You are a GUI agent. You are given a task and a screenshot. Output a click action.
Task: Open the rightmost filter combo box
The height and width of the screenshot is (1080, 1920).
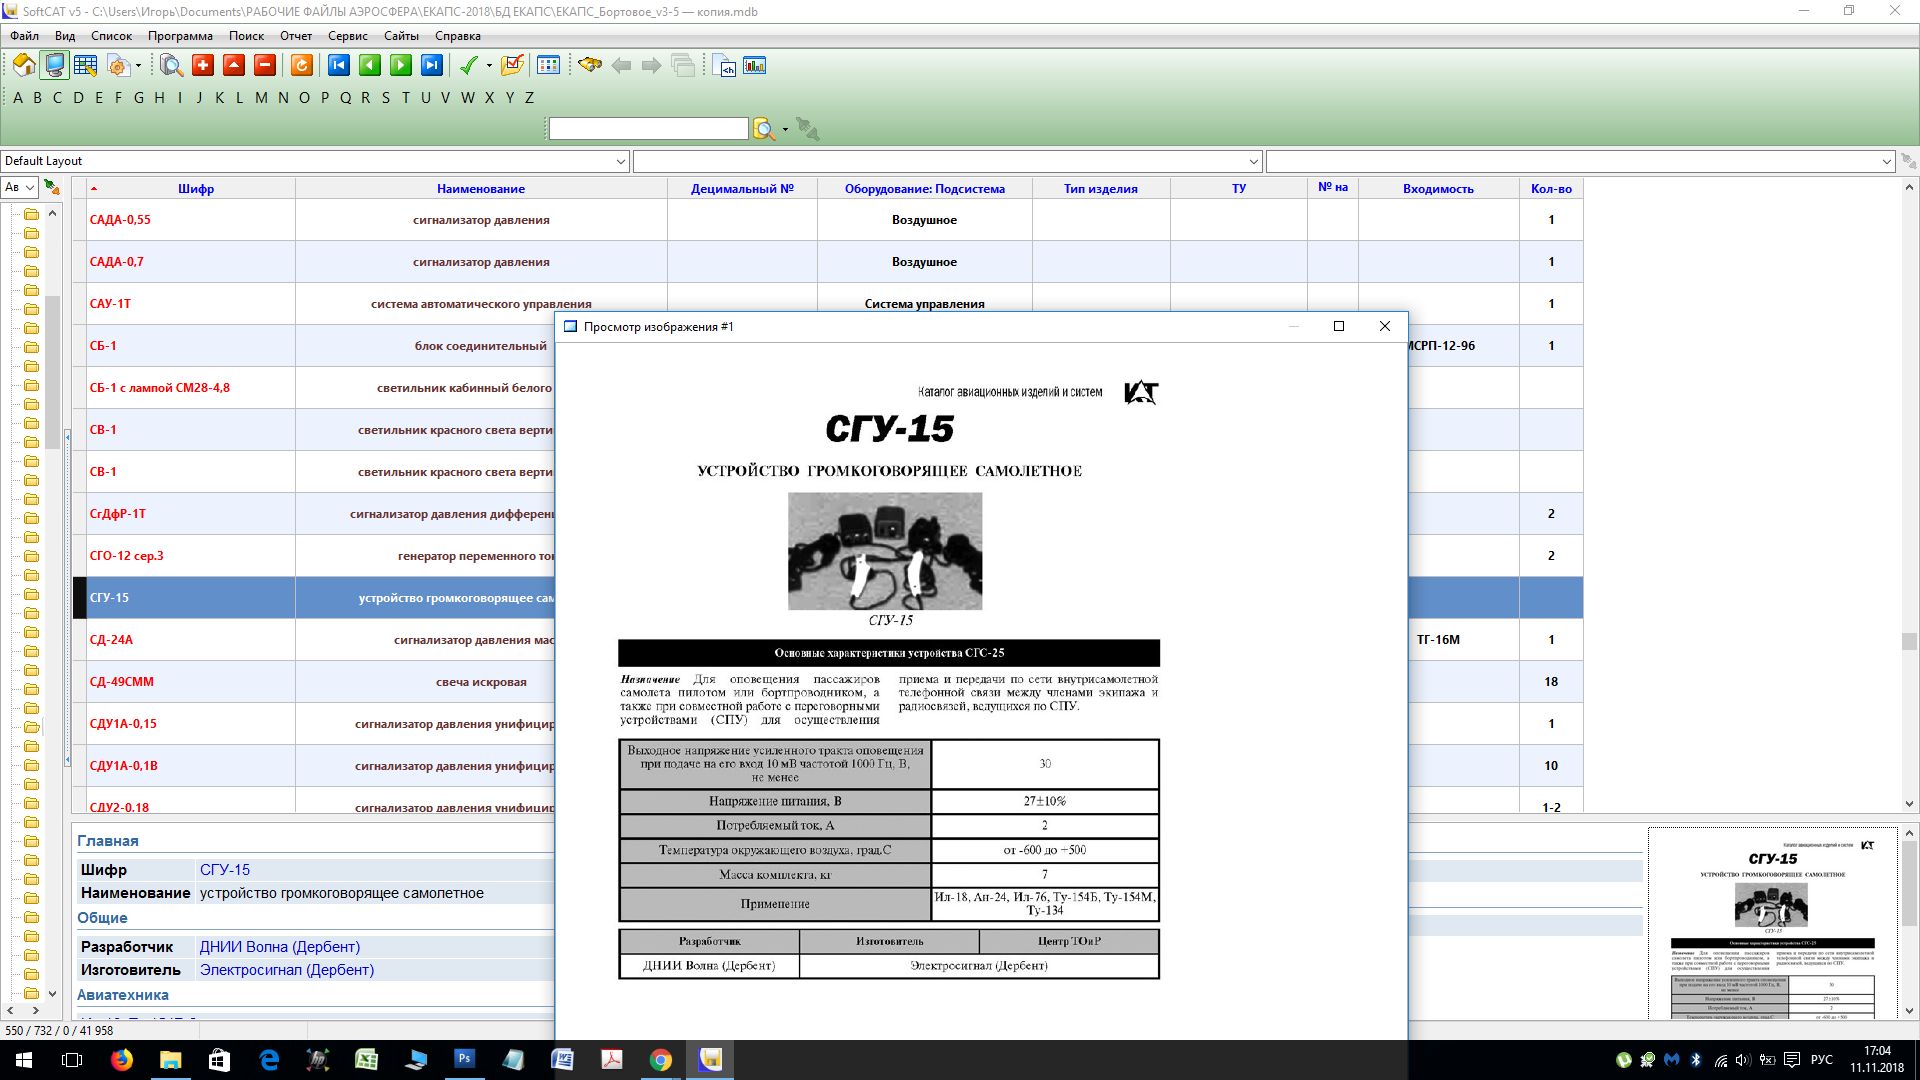(x=1580, y=161)
